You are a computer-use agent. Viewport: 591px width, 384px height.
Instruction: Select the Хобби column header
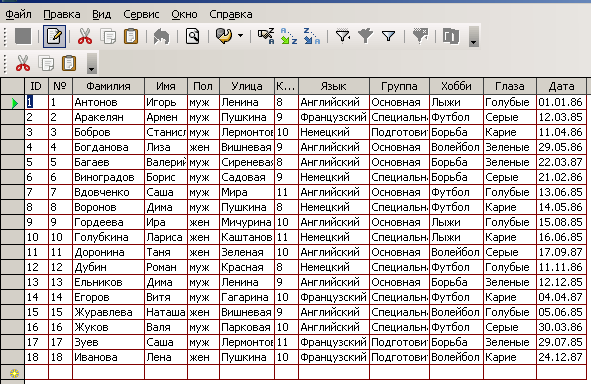tap(456, 86)
